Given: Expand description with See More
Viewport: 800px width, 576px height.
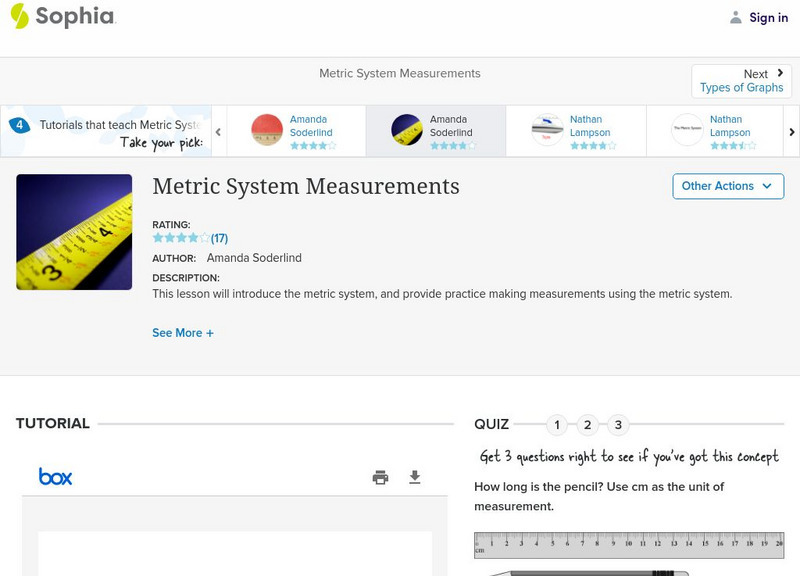Looking at the screenshot, I should (x=183, y=333).
